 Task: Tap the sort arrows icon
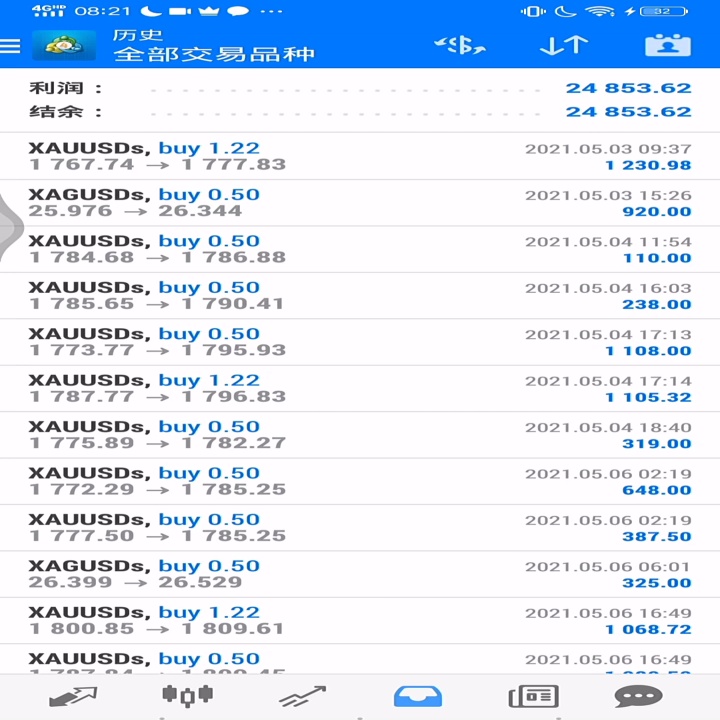(564, 45)
